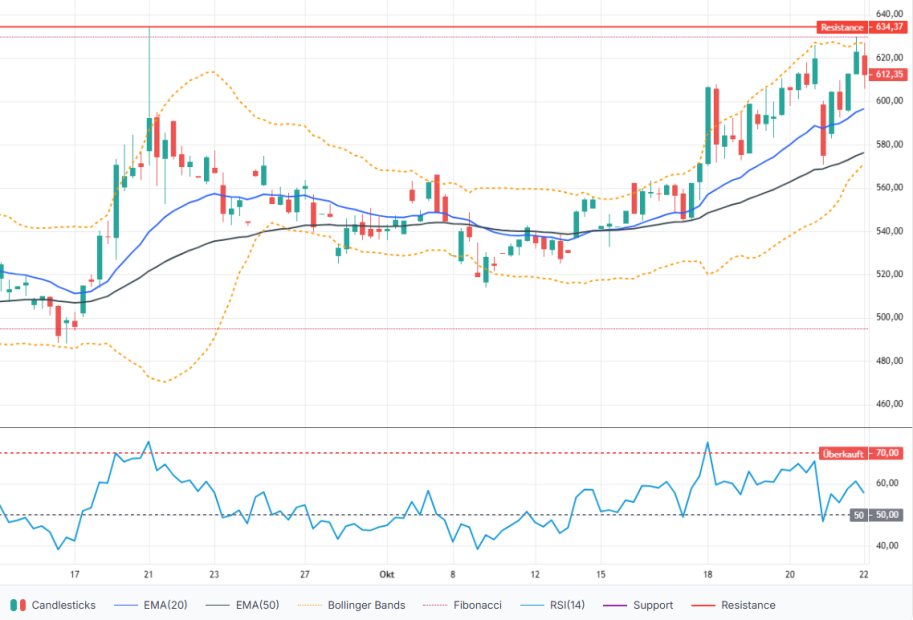This screenshot has width=913, height=620.
Task: Click the red Resistance tag on the price line
Action: pos(842,27)
